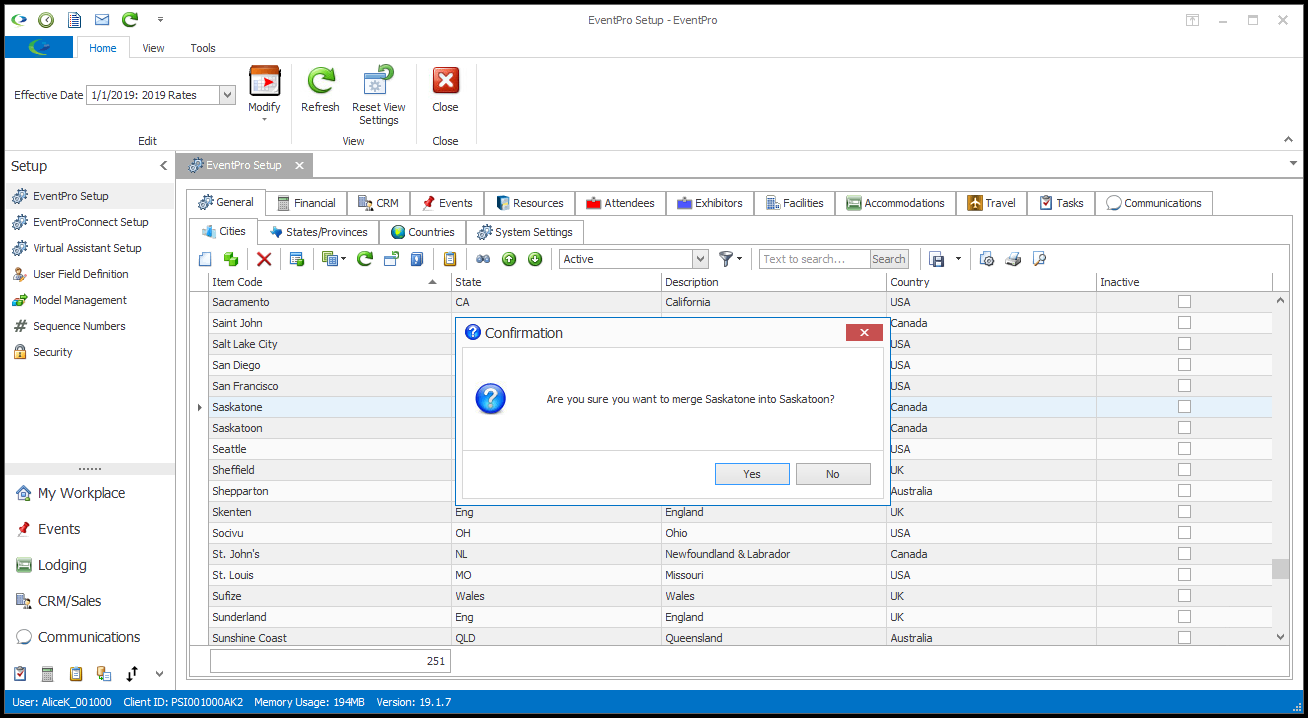Toggle Inactive checkbox for Saskatone row
Image resolution: width=1308 pixels, height=718 pixels.
tap(1184, 407)
